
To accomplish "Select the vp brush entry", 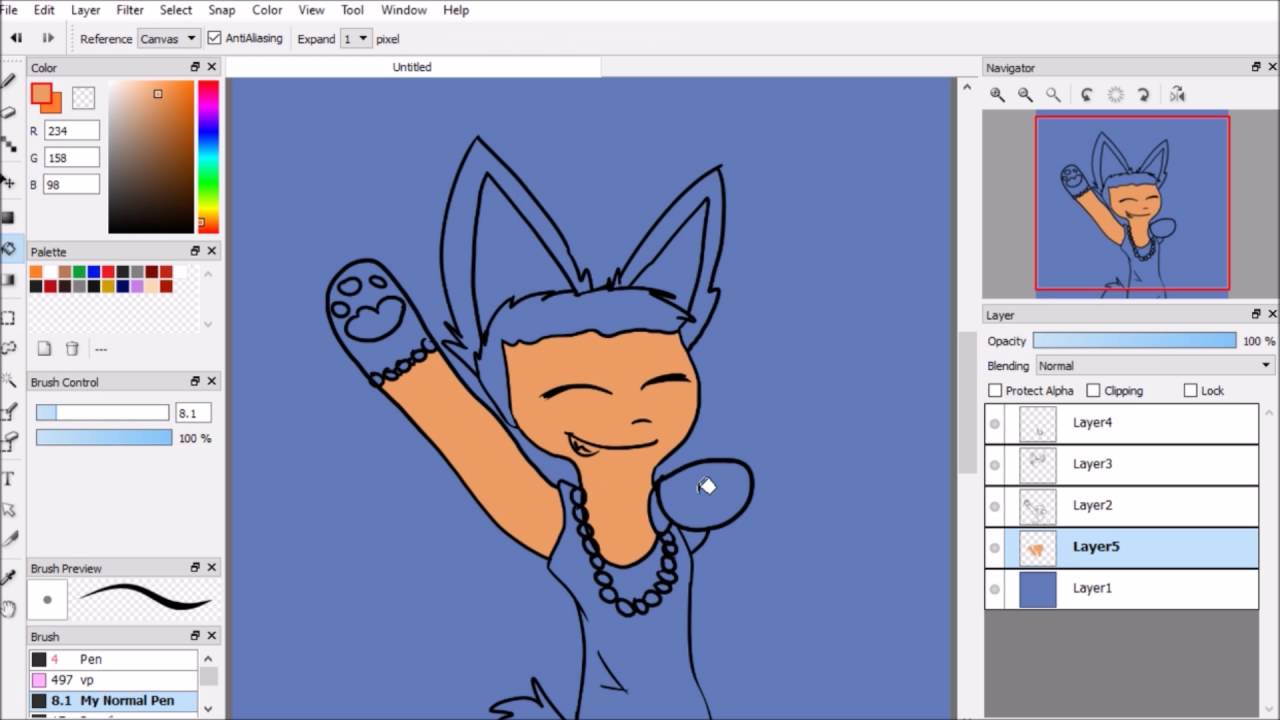I will [113, 680].
